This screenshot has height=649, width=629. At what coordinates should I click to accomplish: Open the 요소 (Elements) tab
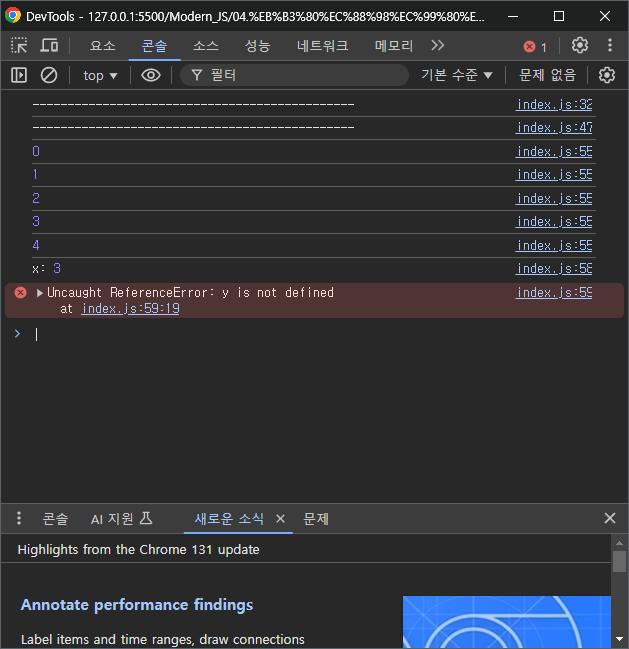pos(103,46)
